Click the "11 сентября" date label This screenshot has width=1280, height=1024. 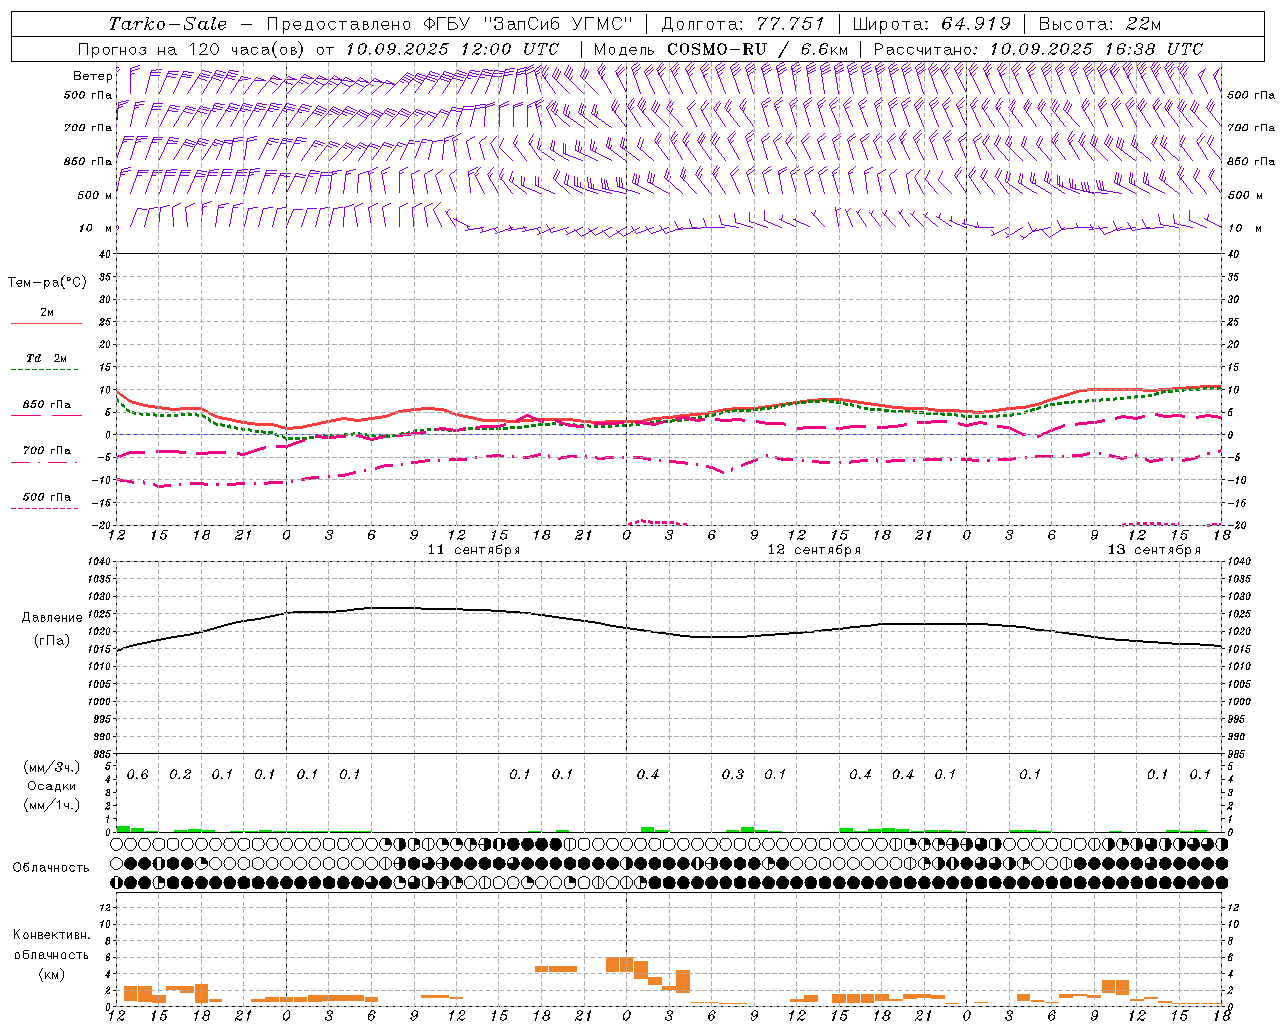(x=474, y=550)
